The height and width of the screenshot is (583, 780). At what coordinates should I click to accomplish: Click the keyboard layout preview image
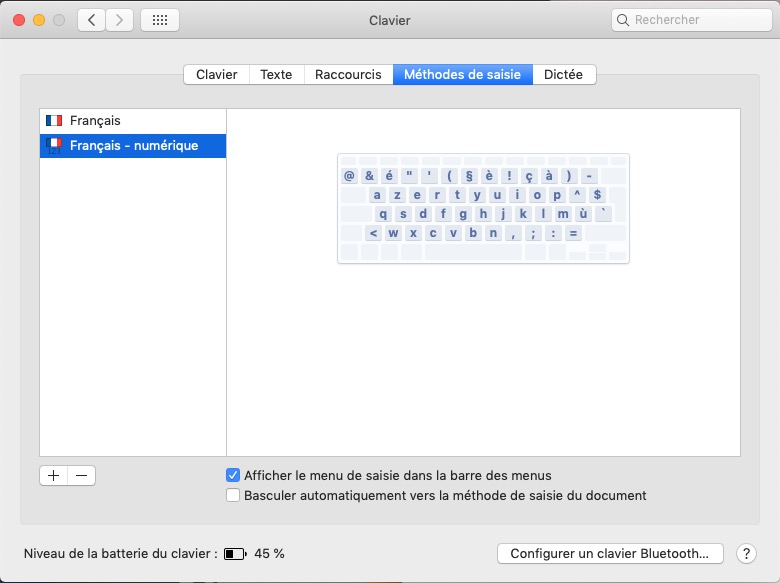pyautogui.click(x=484, y=208)
